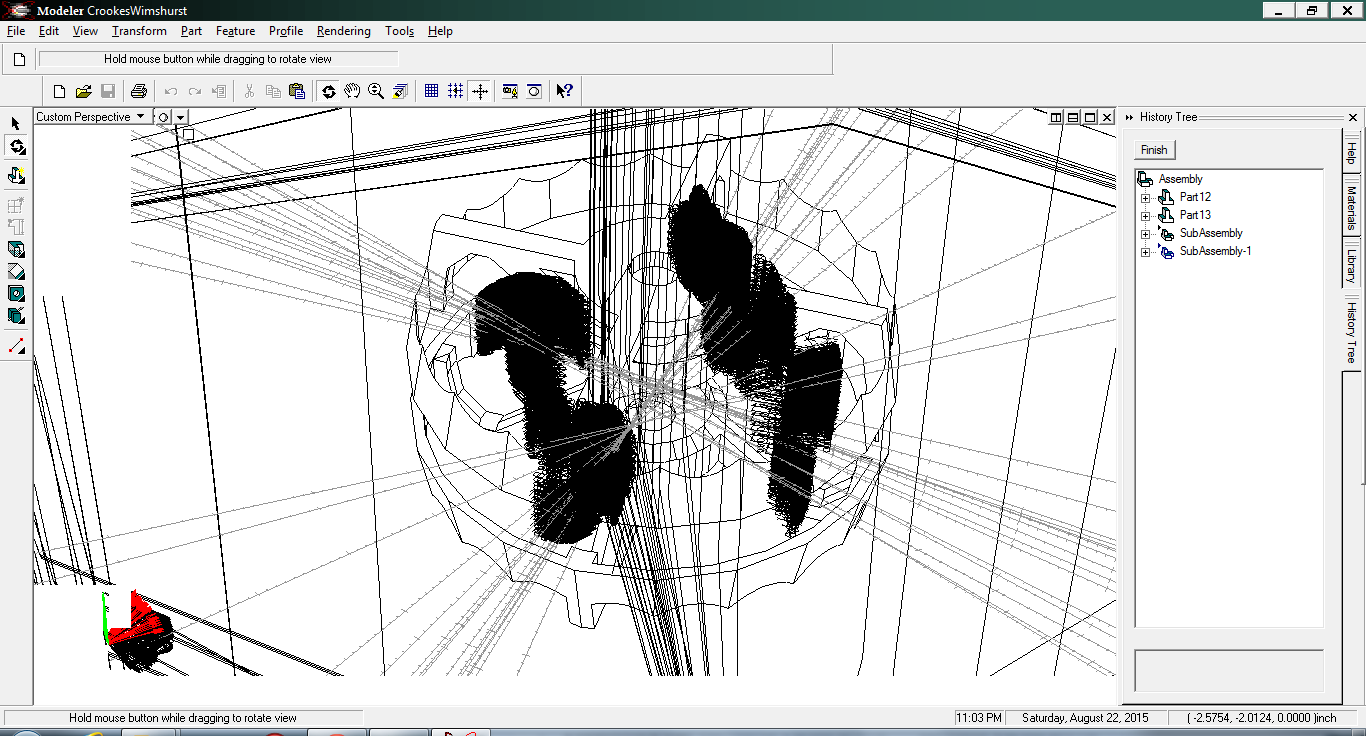Click the viewport vertical split button
1366x736 pixels.
point(1055,117)
